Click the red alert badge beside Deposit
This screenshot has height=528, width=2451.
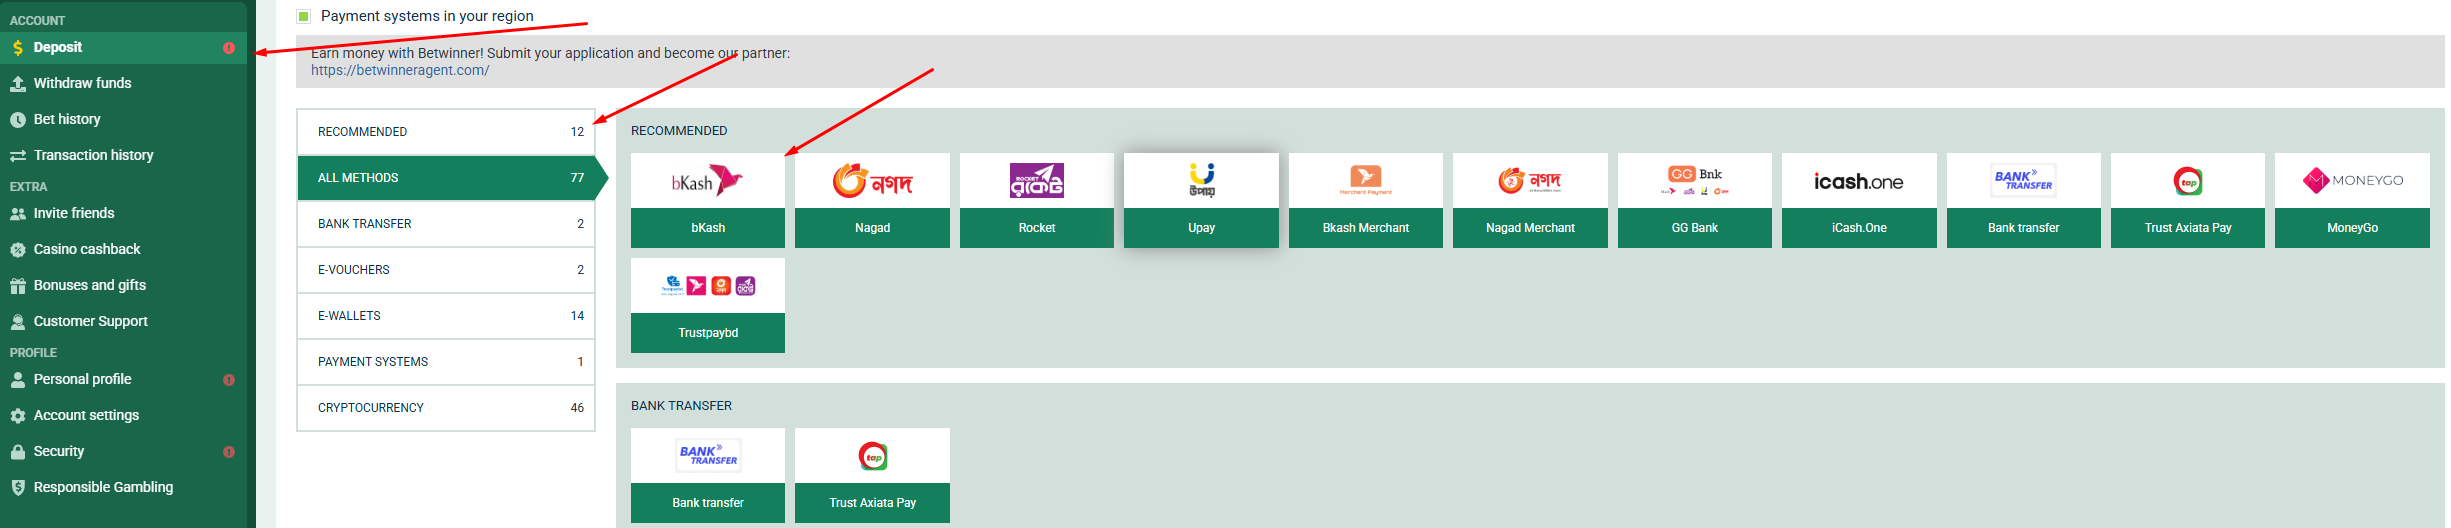(229, 48)
